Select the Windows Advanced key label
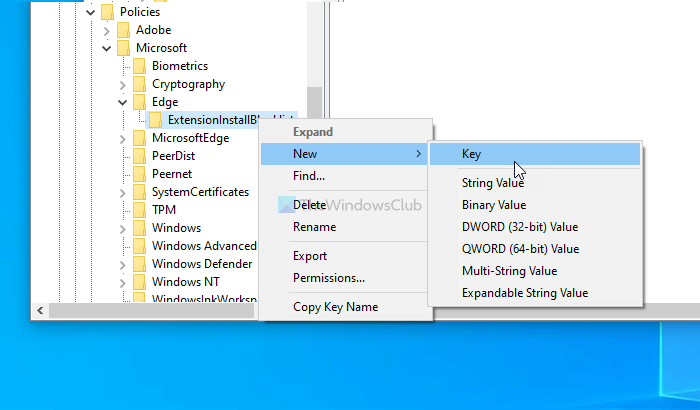This screenshot has width=700, height=410. coord(204,246)
